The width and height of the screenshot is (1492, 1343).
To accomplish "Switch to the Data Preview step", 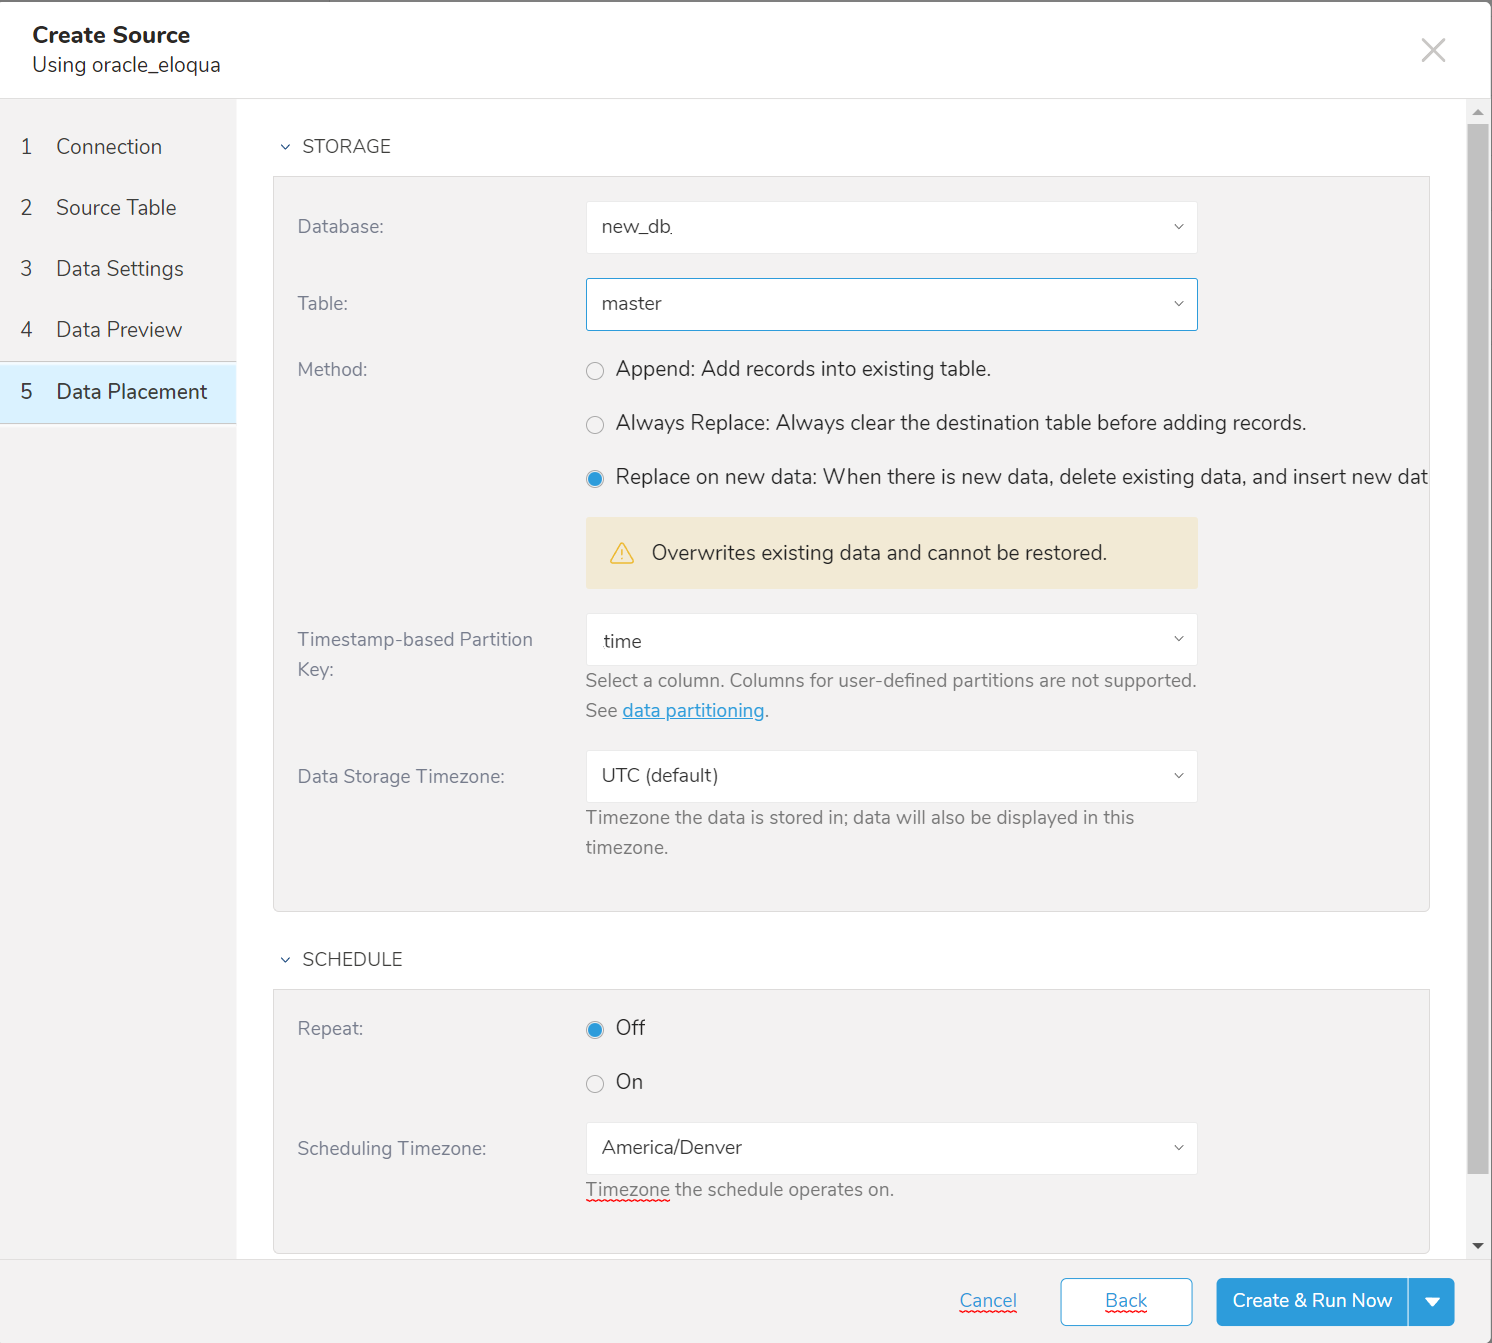I will pyautogui.click(x=119, y=330).
